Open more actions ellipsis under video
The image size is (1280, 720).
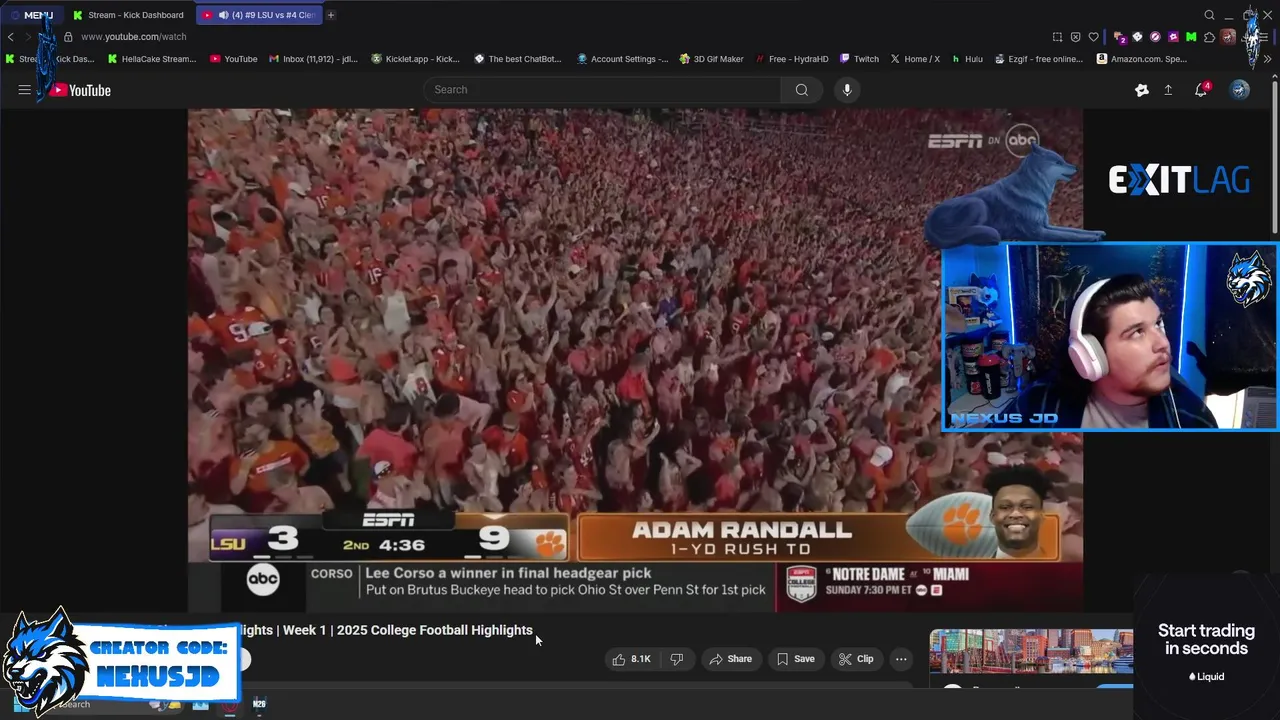pyautogui.click(x=901, y=659)
